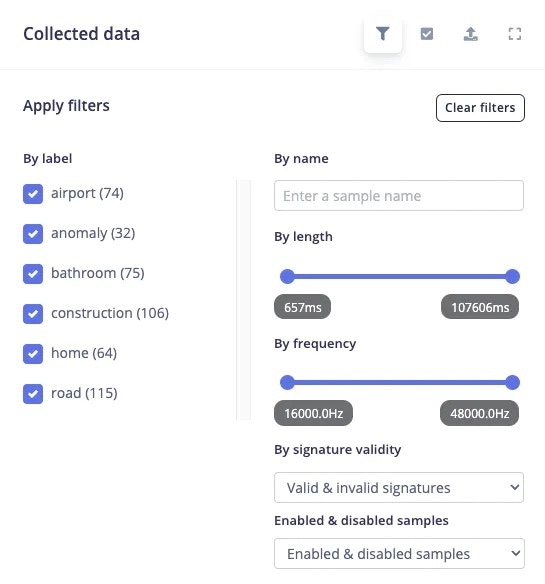Toggle the filter funnel icon

(383, 34)
